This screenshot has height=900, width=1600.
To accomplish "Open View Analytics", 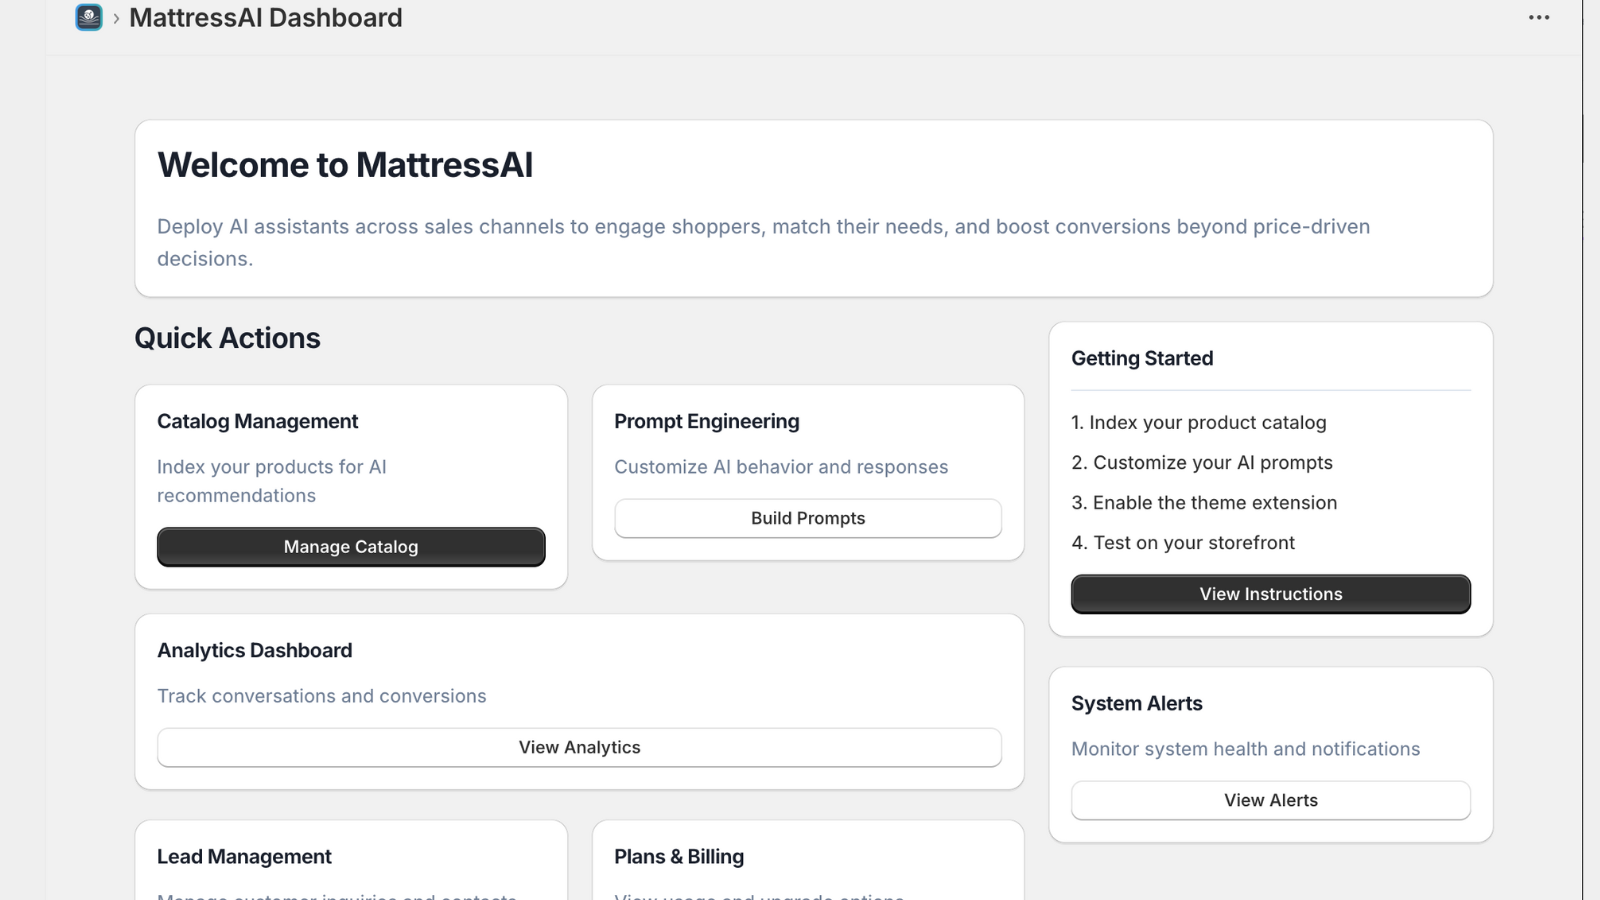I will (578, 747).
